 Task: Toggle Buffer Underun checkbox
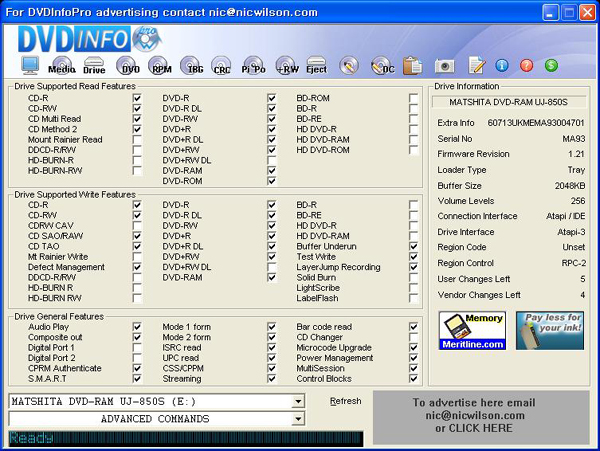413,246
